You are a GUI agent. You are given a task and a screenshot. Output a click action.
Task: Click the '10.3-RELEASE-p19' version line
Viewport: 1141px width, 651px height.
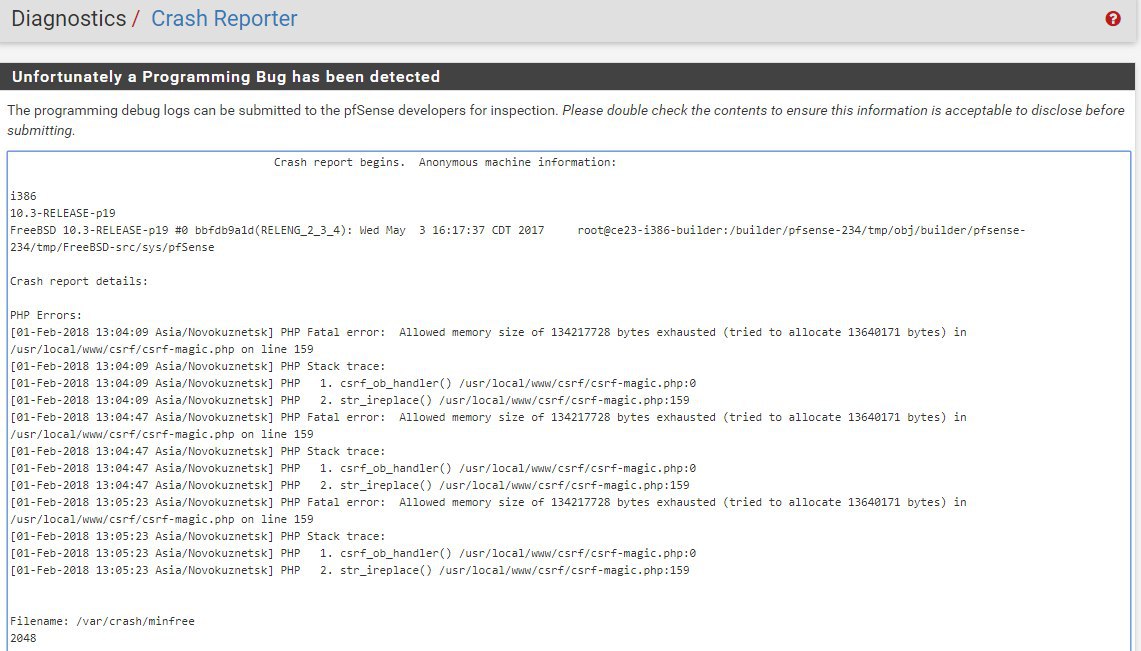pyautogui.click(x=63, y=213)
